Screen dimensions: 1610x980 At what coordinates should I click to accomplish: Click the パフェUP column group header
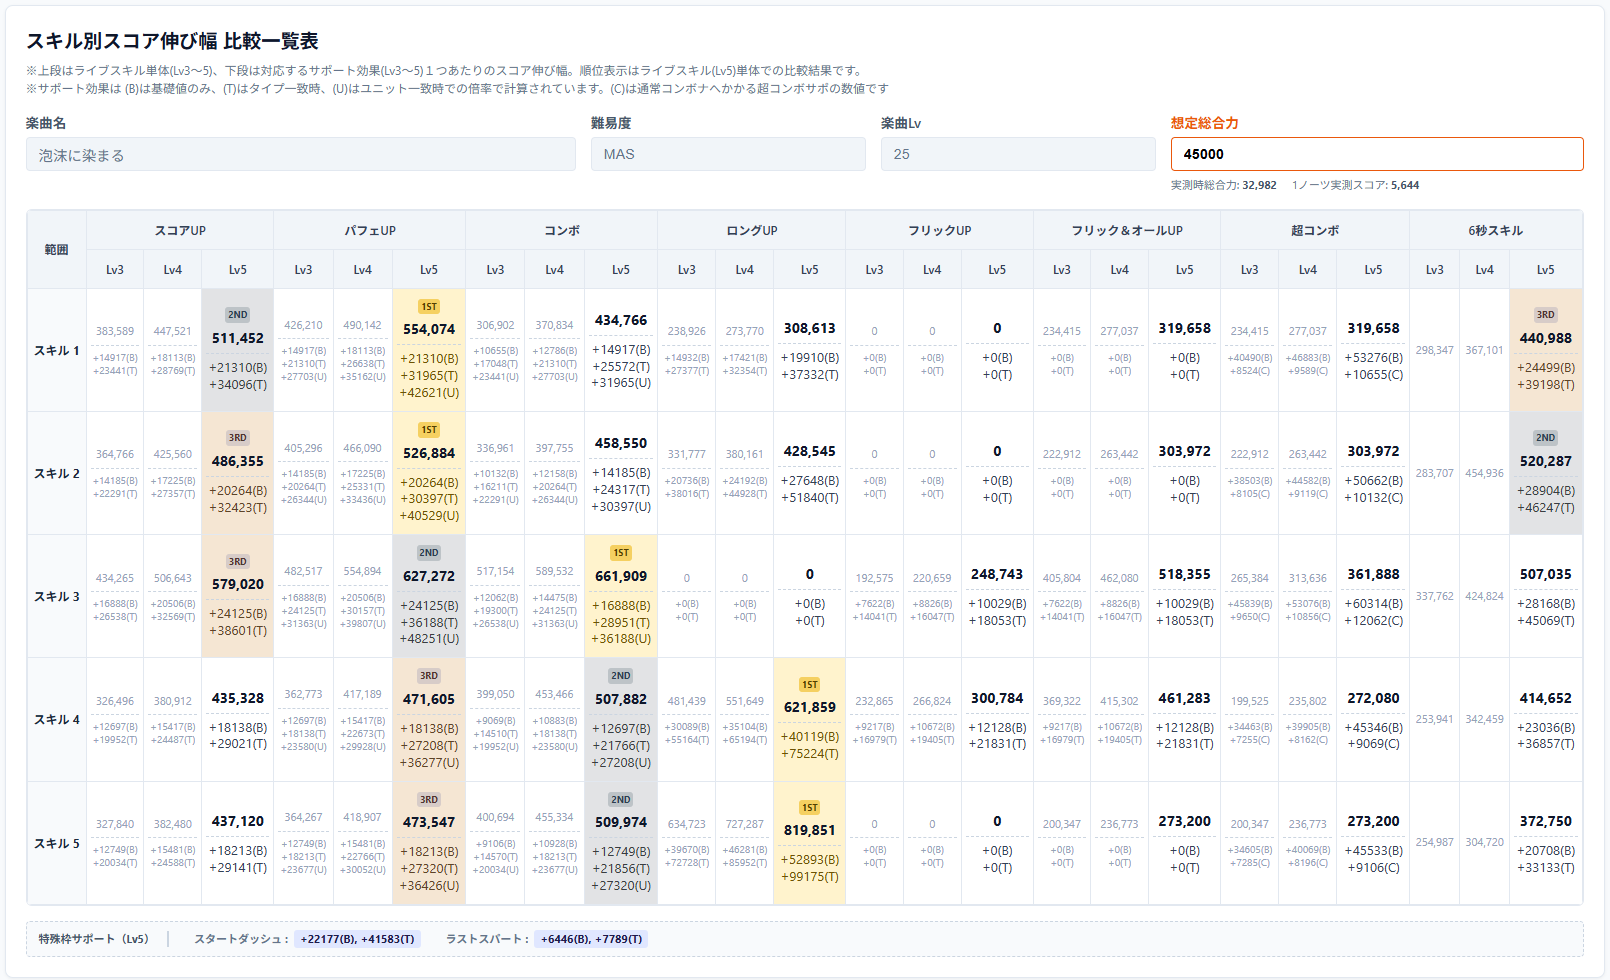[x=370, y=230]
